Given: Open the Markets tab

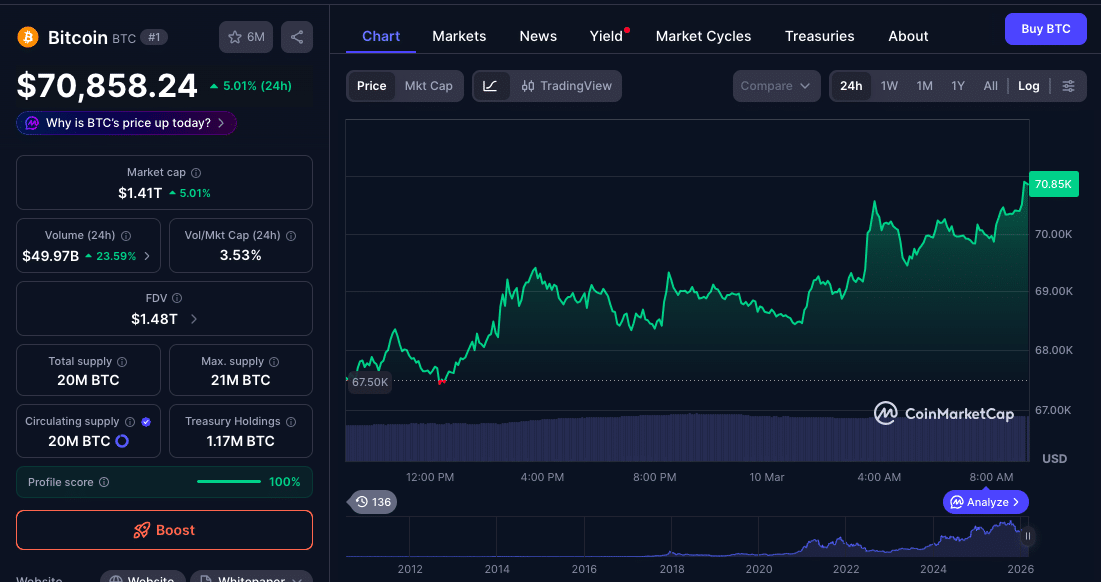Looking at the screenshot, I should (459, 36).
